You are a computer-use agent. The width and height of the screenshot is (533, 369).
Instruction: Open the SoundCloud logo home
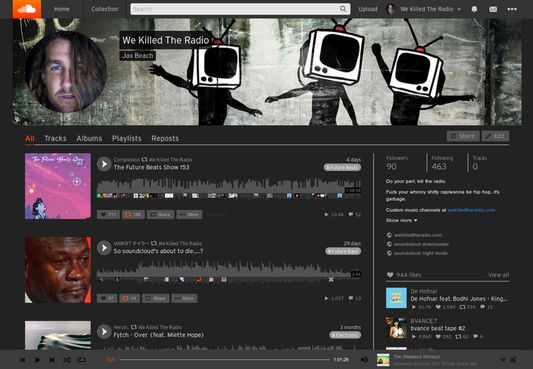tap(27, 9)
